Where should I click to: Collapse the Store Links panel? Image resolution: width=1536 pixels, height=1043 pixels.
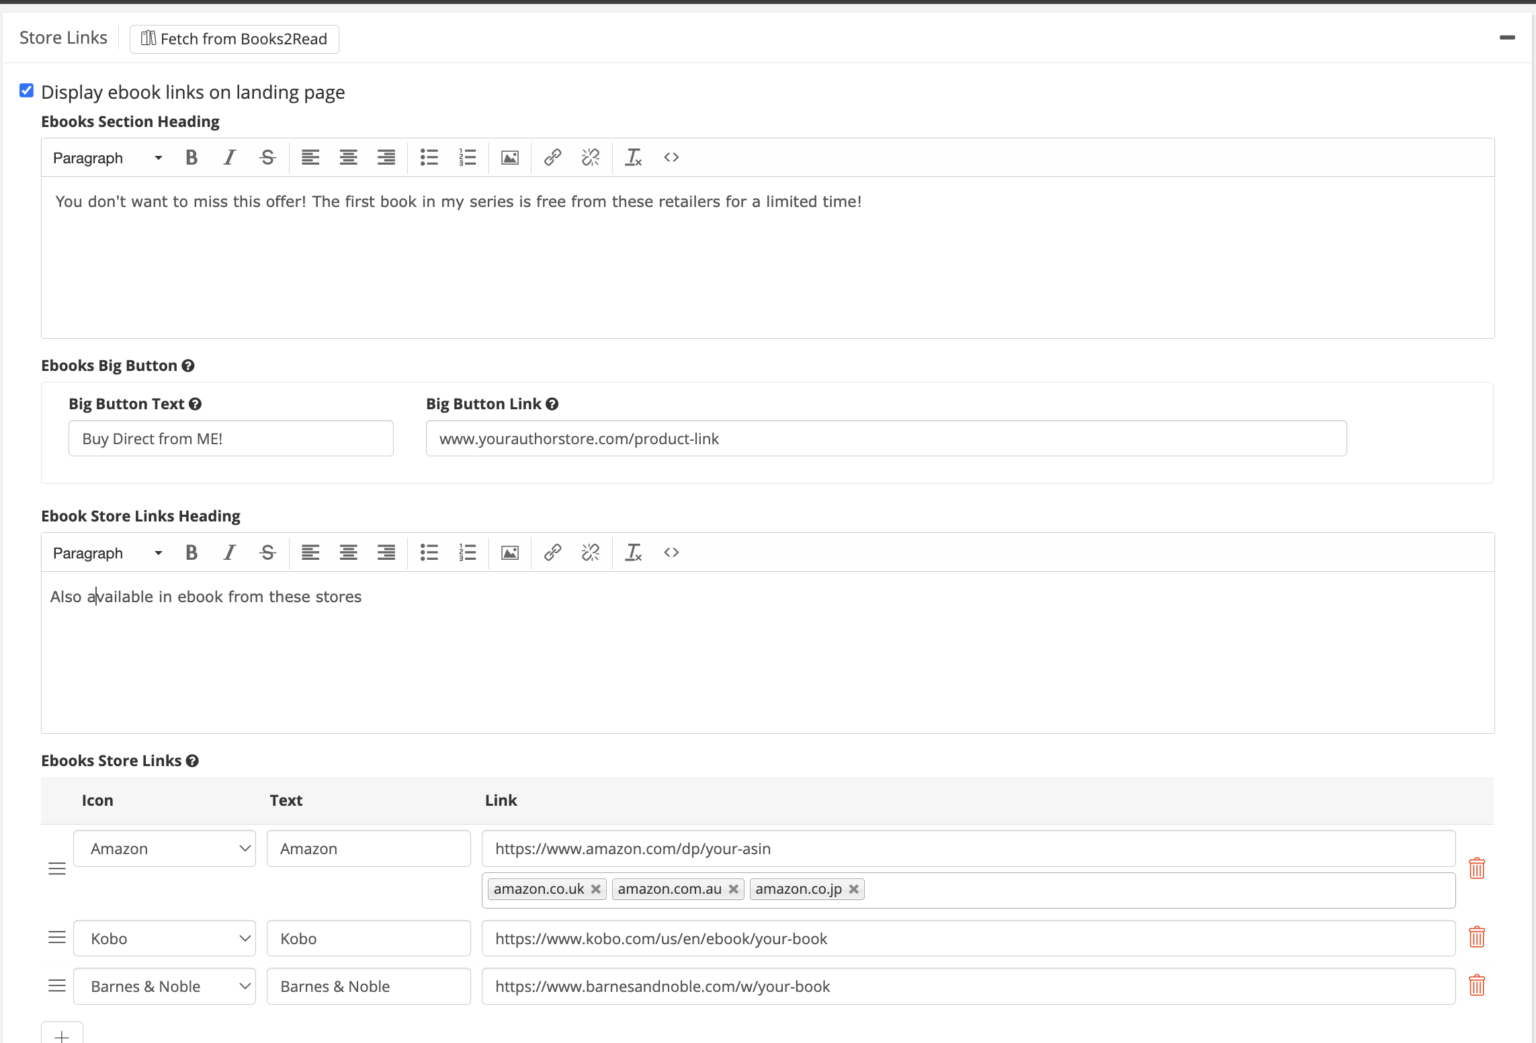pyautogui.click(x=1506, y=38)
